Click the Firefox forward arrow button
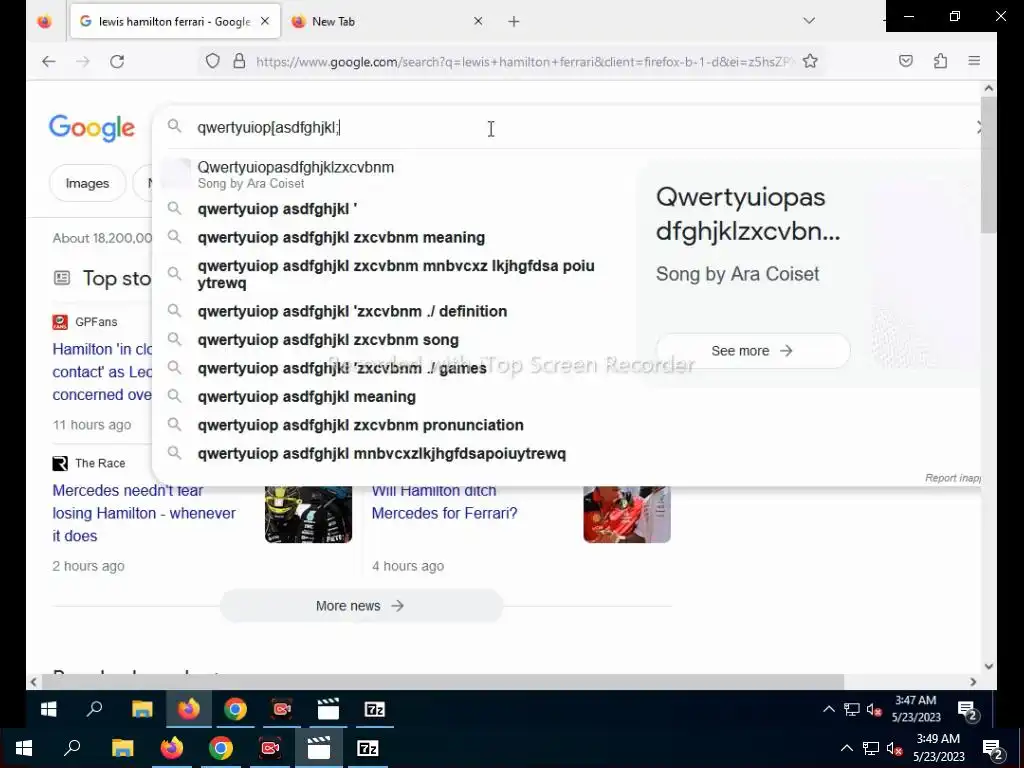 tap(83, 61)
